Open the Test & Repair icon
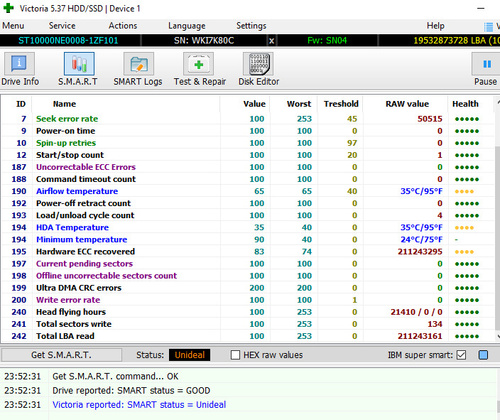The height and width of the screenshot is (420, 500). pos(198,64)
